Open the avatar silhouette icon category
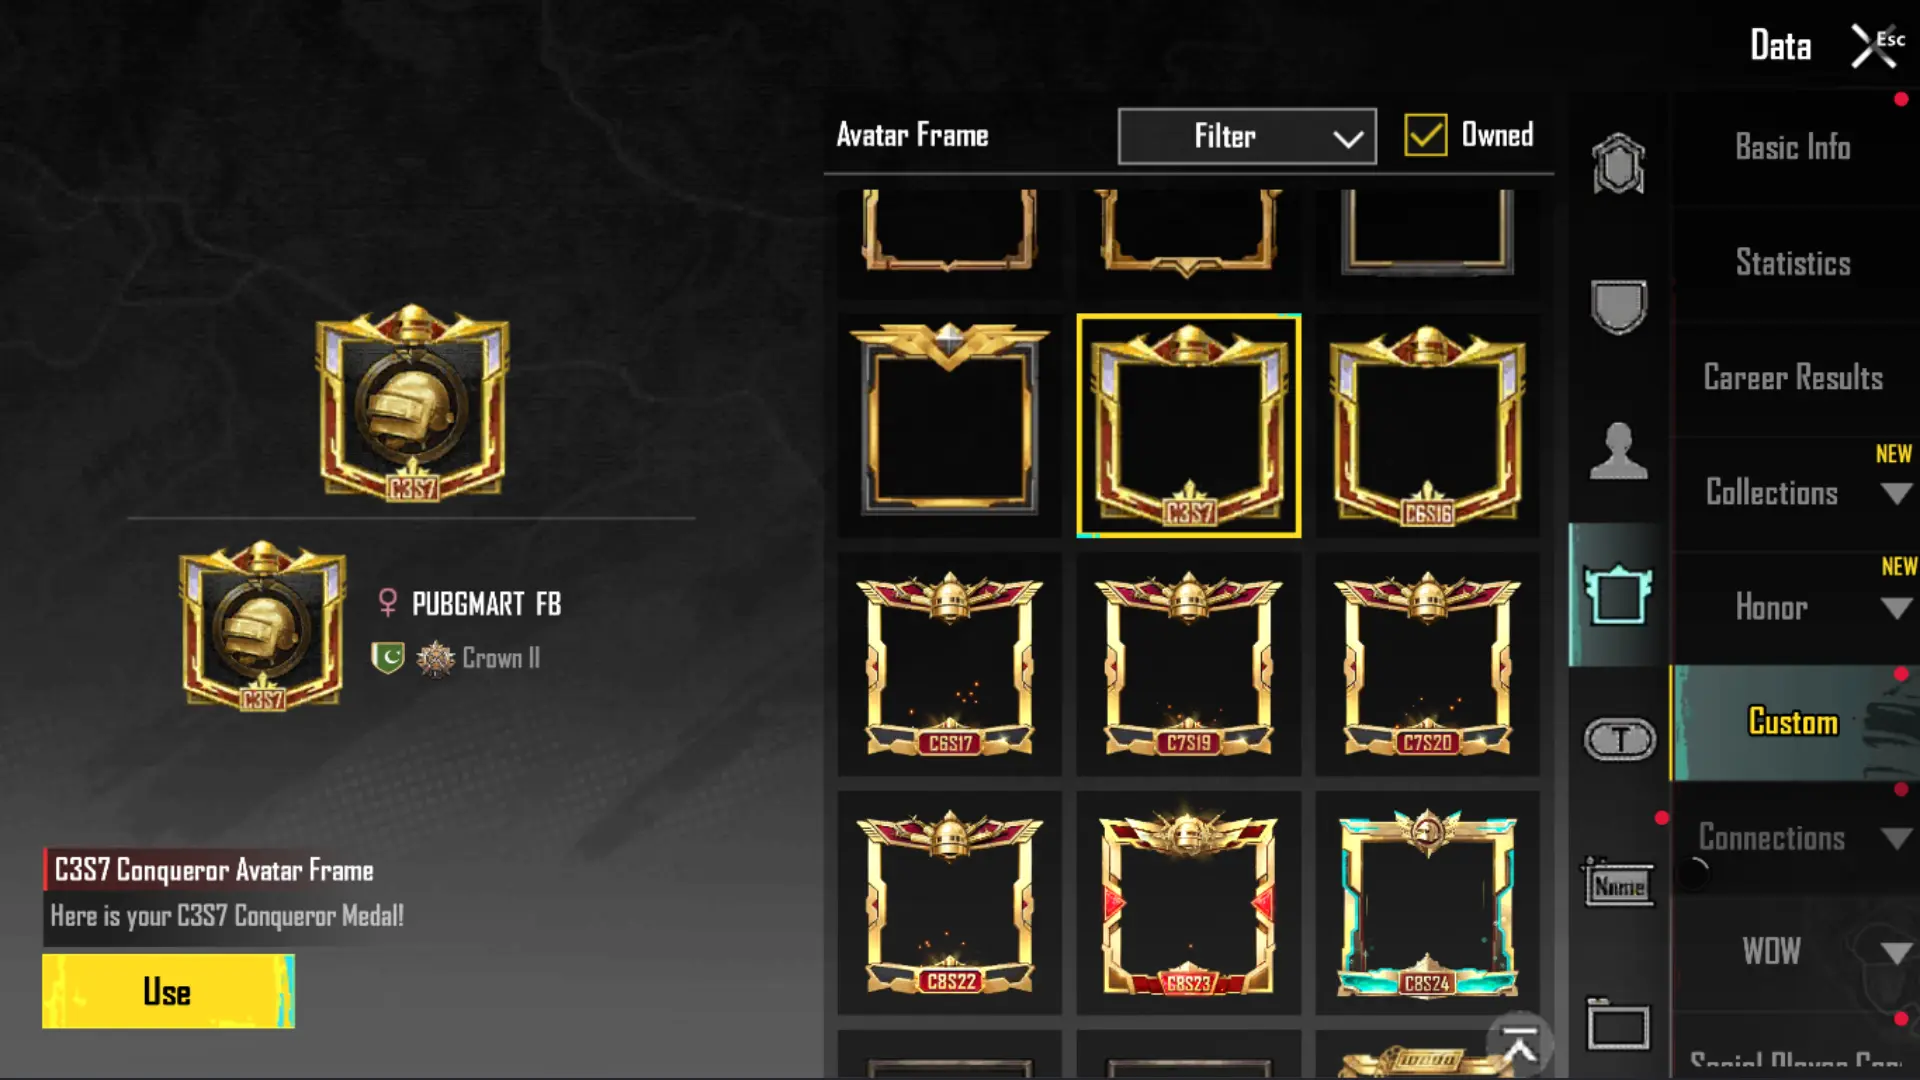 click(1618, 450)
